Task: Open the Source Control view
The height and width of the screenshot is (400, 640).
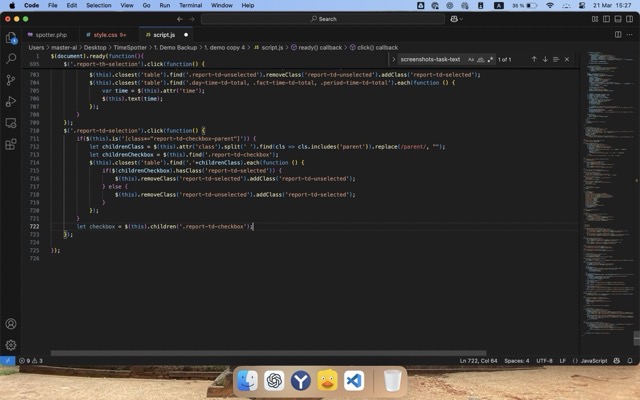Action: point(11,80)
